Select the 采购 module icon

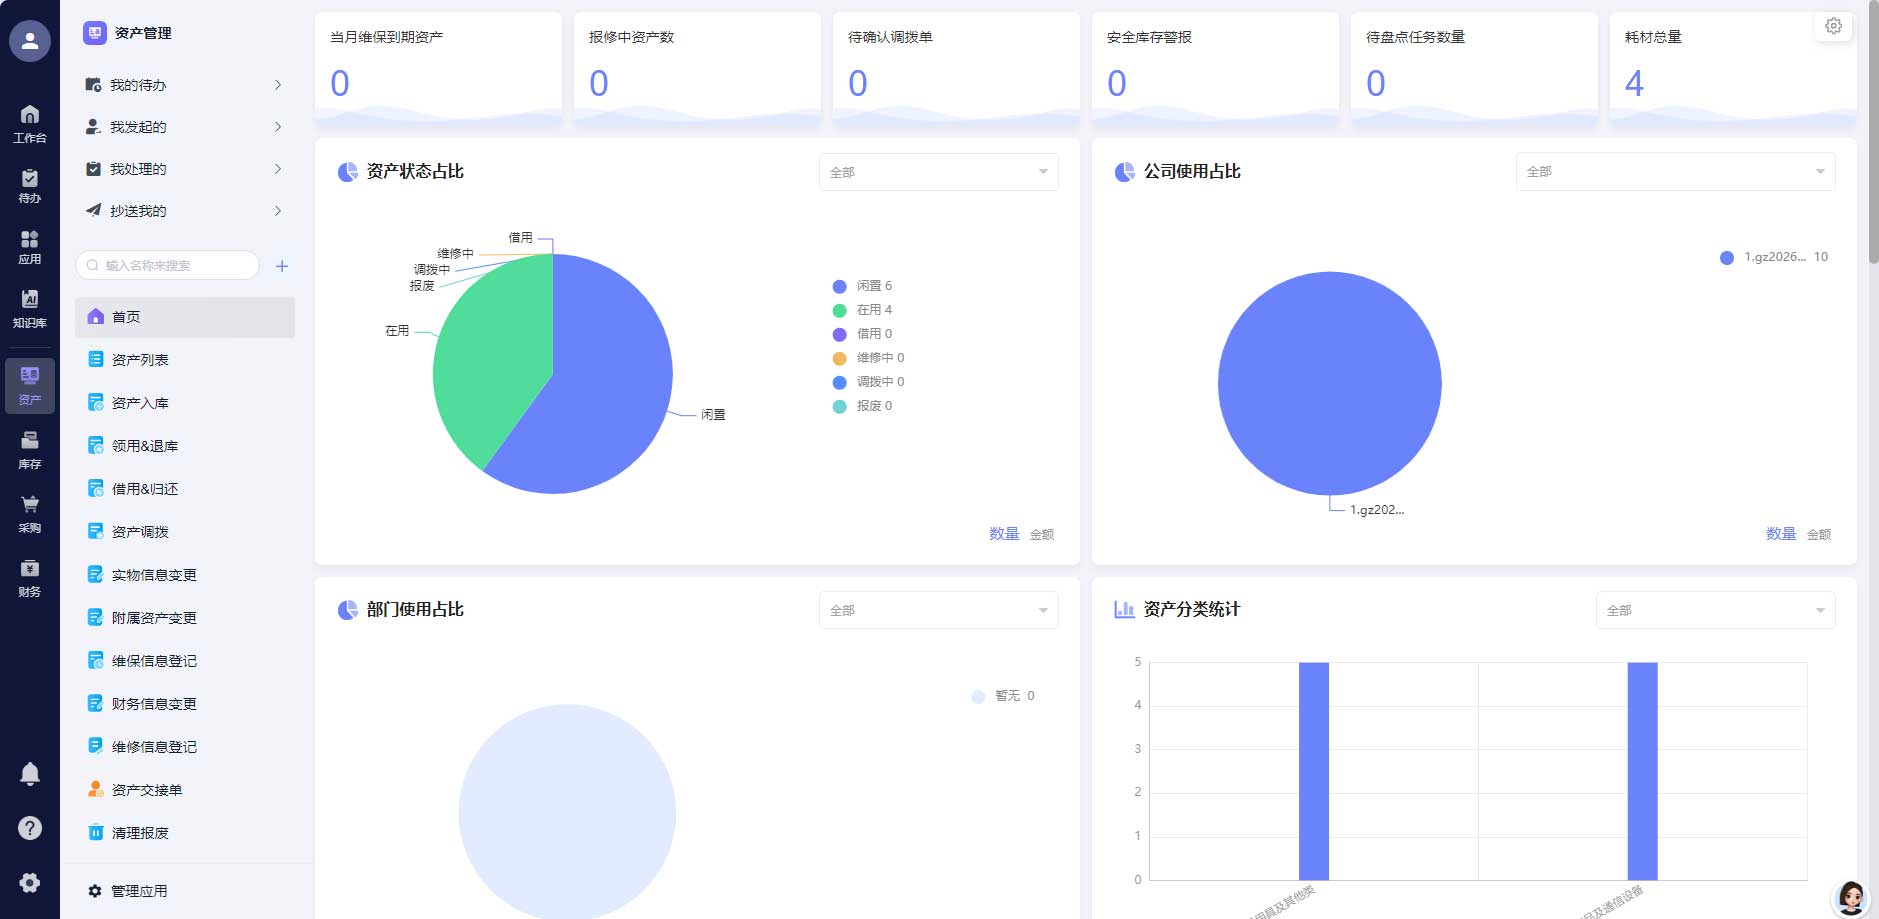[30, 511]
